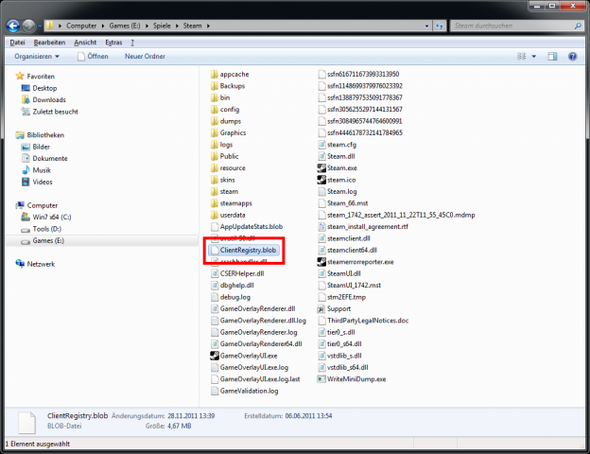This screenshot has width=590, height=454.
Task: Select the Bilder library
Action: [35, 147]
